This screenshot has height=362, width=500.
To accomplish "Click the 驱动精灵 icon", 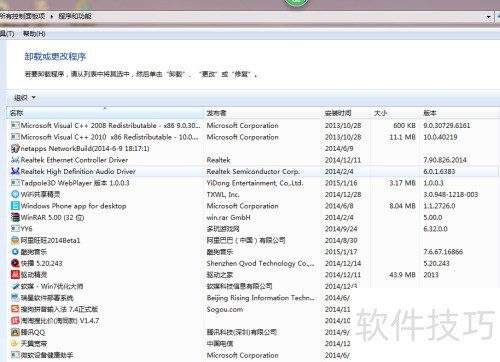I will tap(15, 275).
